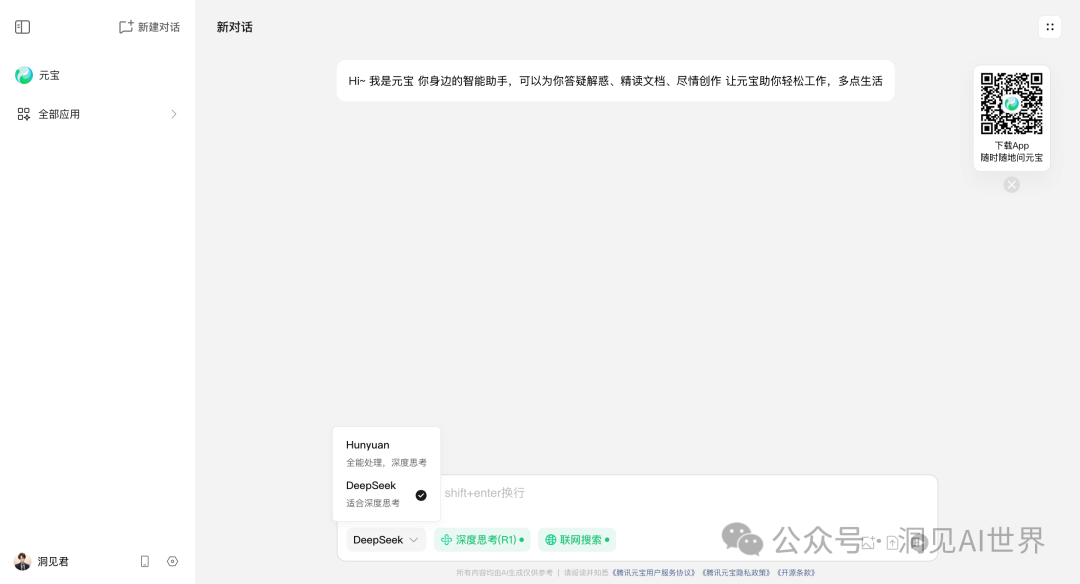Viewport: 1080px width, 584px height.
Task: Click the 全能处理，深度思考 description
Action: pyautogui.click(x=386, y=462)
